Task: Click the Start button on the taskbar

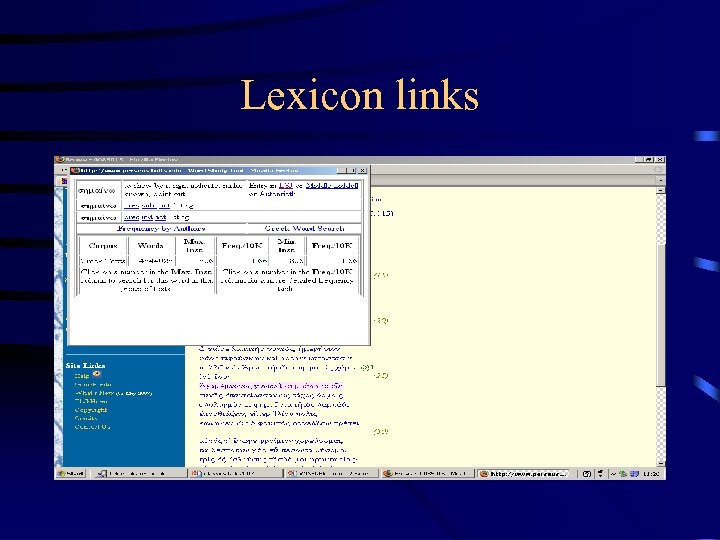Action: click(x=70, y=473)
